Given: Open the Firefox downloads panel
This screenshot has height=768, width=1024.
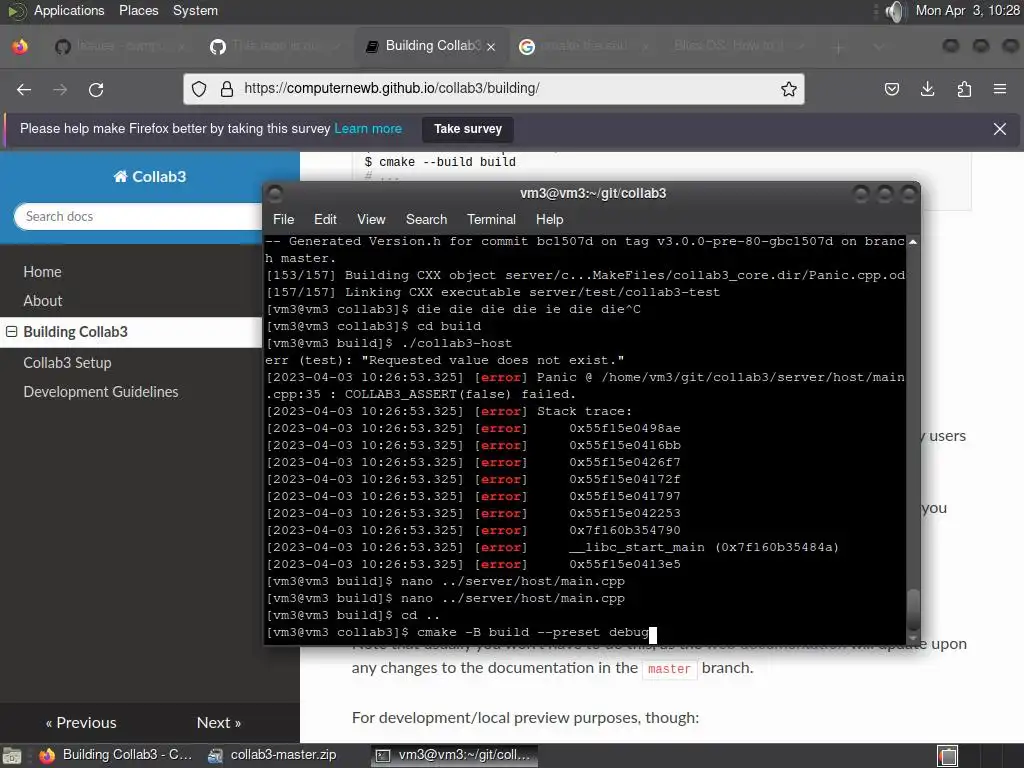Looking at the screenshot, I should [927, 89].
